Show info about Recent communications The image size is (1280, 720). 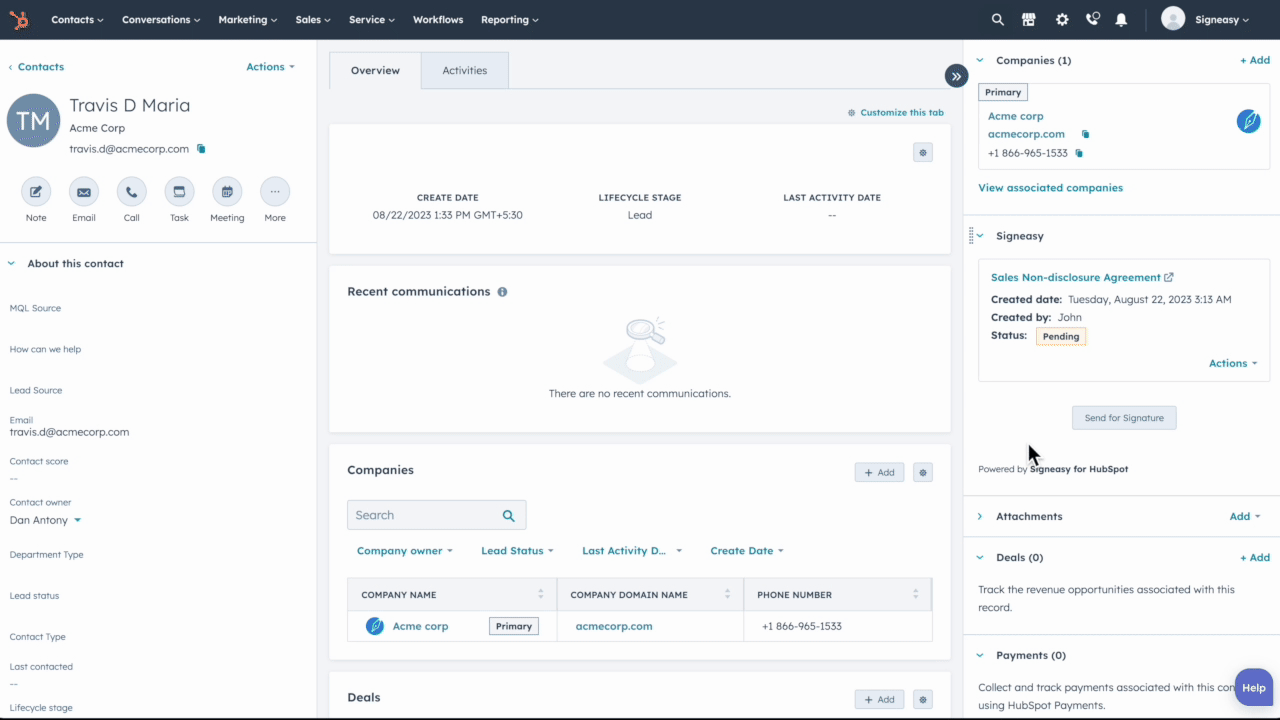point(502,292)
